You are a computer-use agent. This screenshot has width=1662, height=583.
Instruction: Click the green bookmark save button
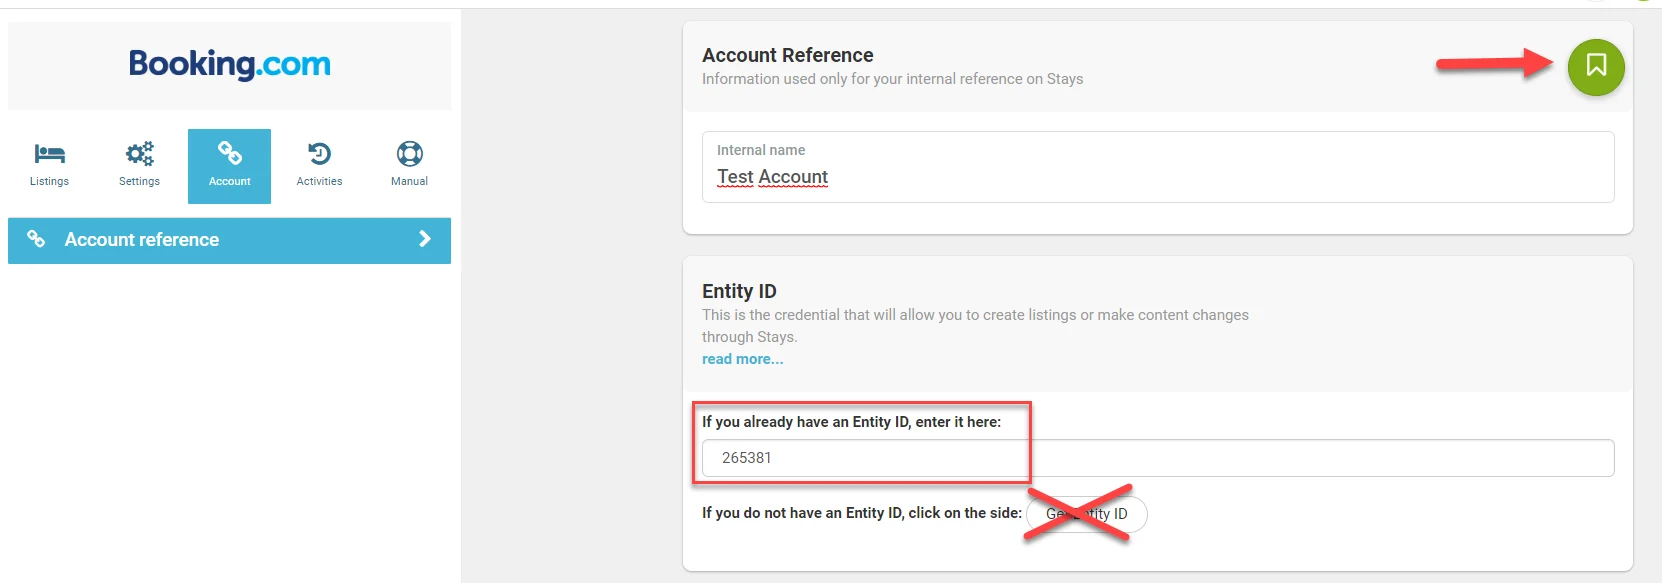(1595, 67)
